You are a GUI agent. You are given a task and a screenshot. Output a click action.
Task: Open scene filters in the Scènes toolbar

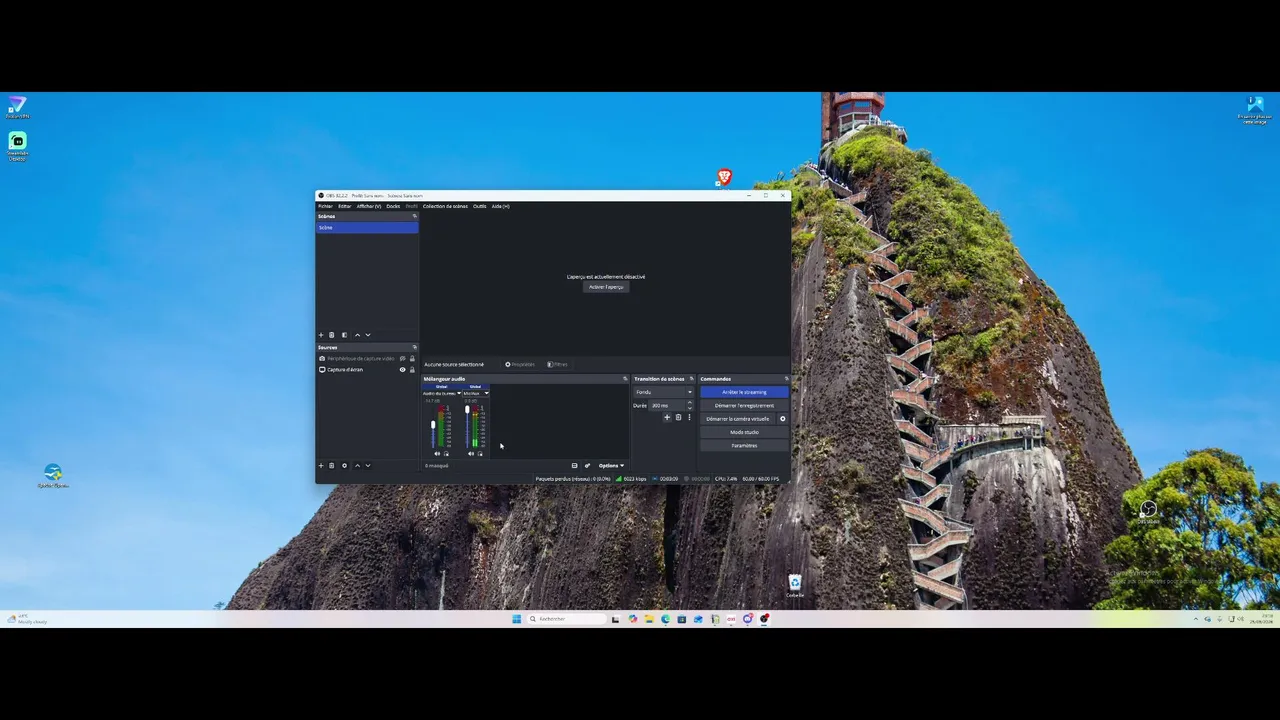point(344,335)
